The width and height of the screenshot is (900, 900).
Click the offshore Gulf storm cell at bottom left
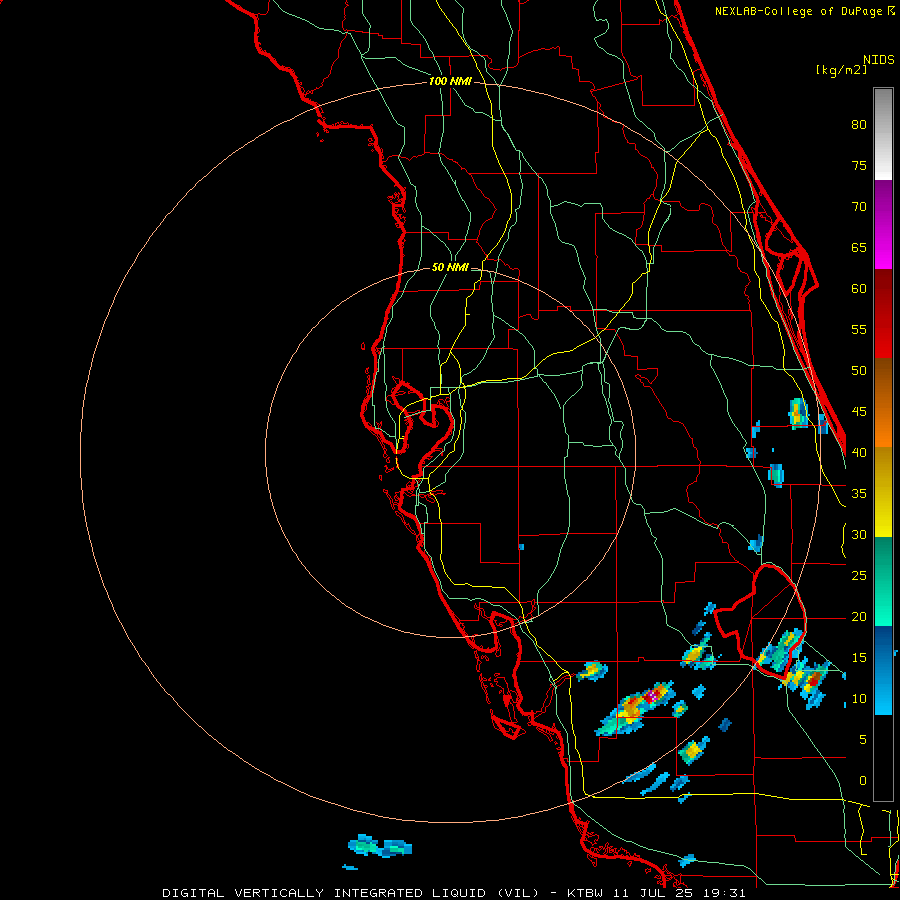pyautogui.click(x=379, y=846)
